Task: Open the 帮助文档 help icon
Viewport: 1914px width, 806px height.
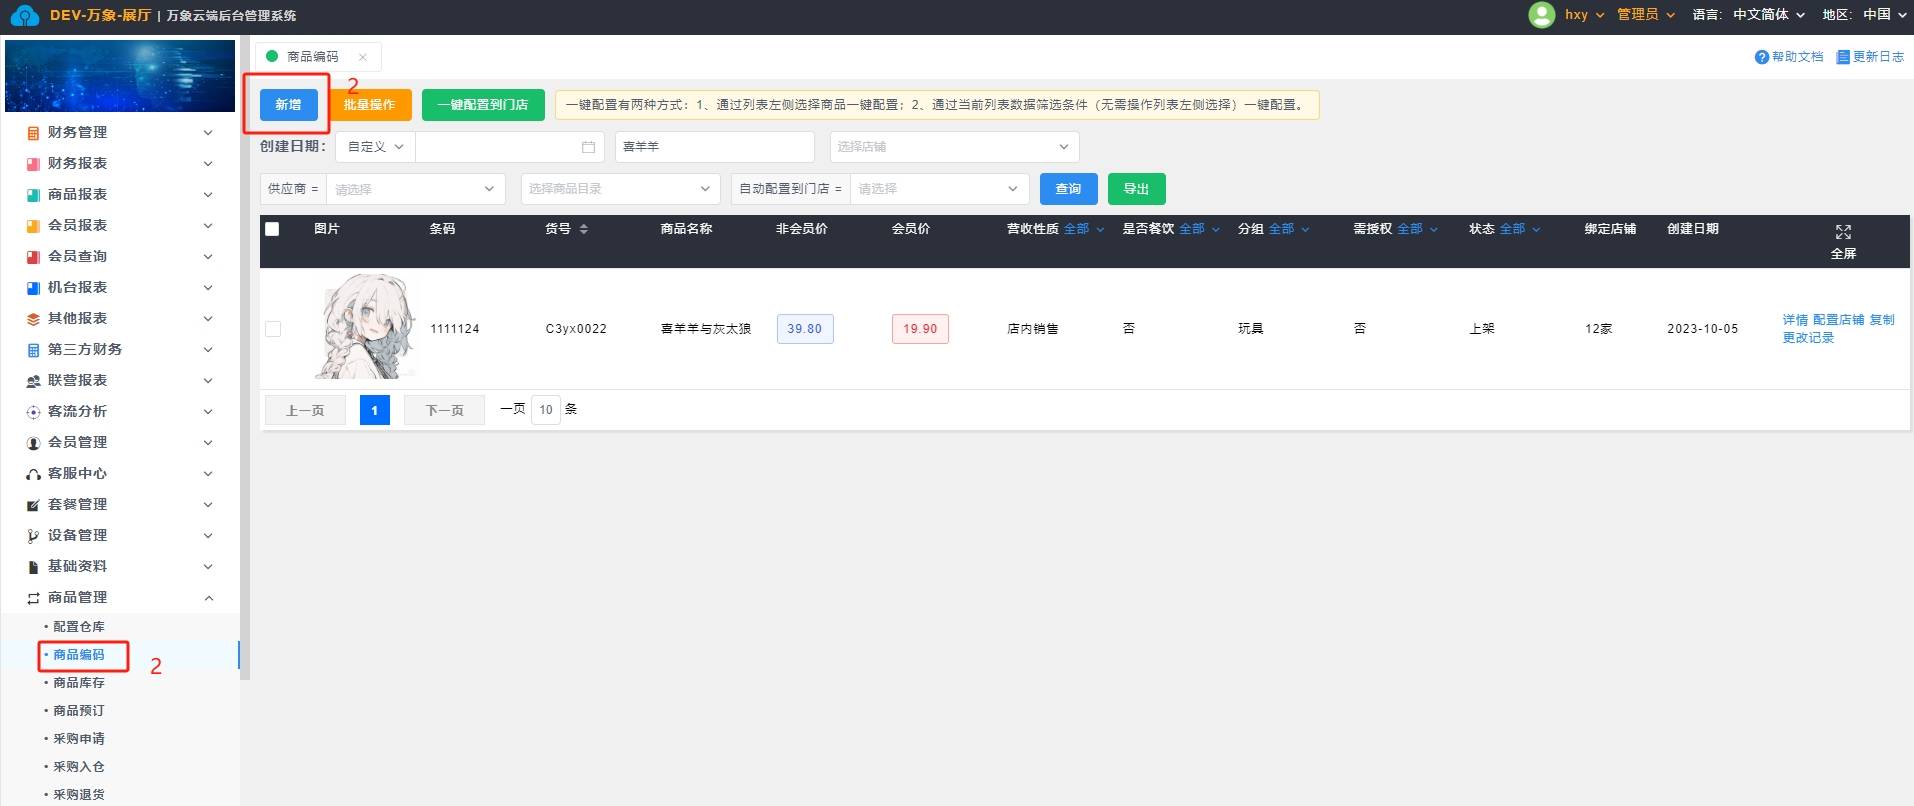Action: click(1761, 57)
